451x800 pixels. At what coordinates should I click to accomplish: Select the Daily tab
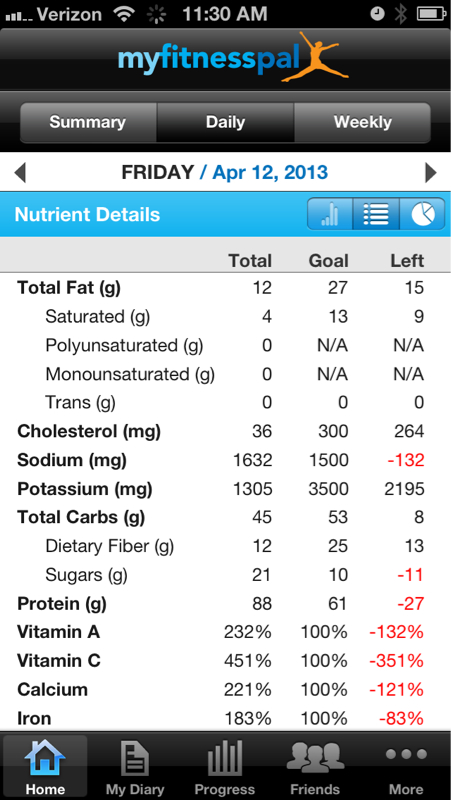tap(225, 122)
